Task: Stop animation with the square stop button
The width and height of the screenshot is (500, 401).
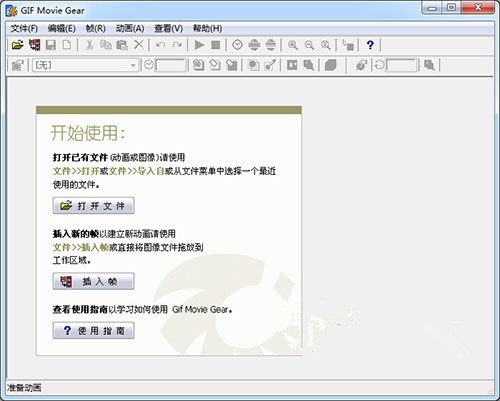Action: pos(216,45)
